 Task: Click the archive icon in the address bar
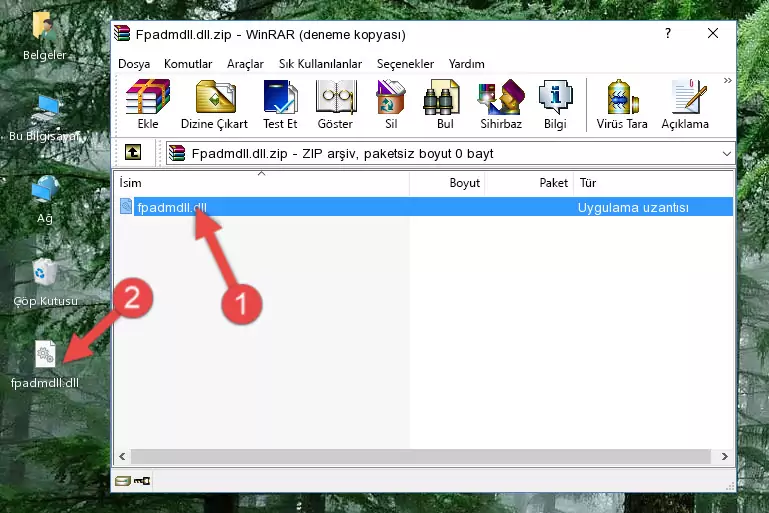click(177, 153)
